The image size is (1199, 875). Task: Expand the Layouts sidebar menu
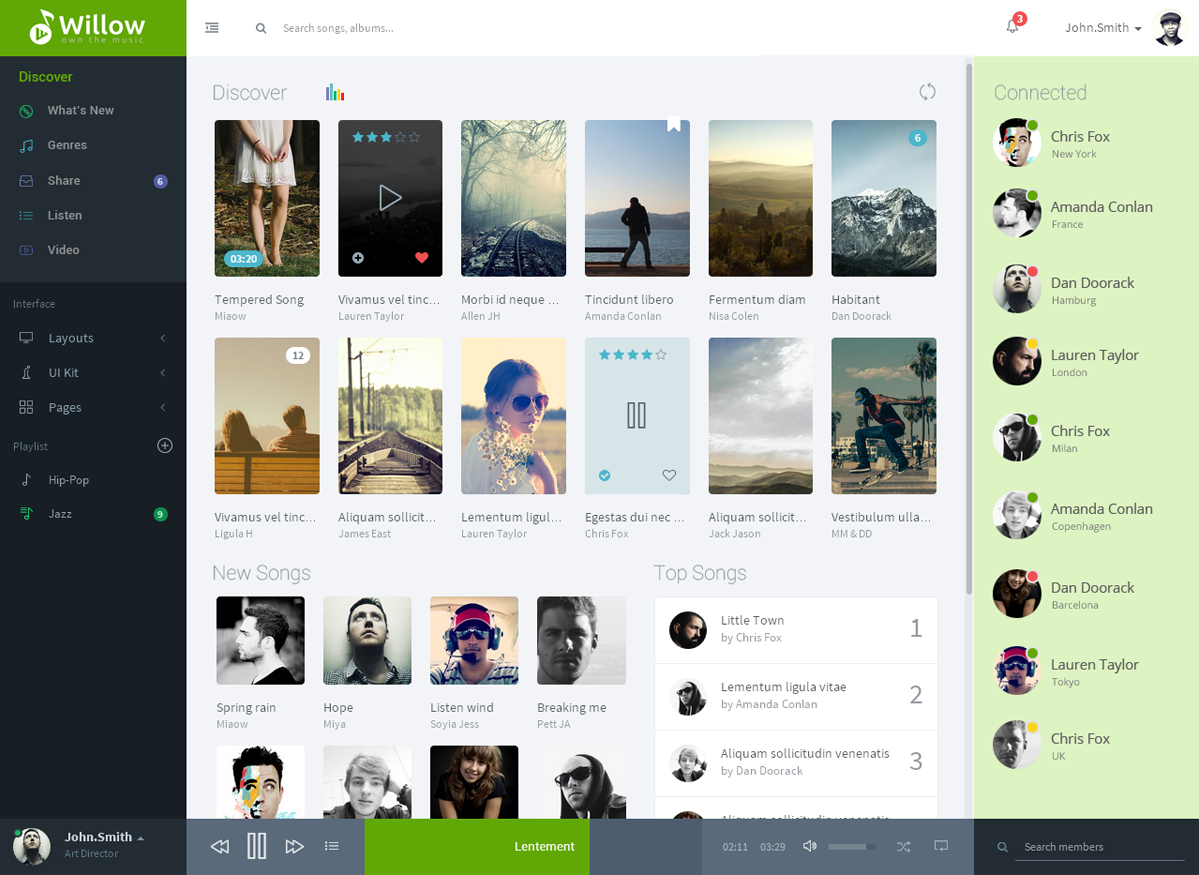tap(93, 337)
